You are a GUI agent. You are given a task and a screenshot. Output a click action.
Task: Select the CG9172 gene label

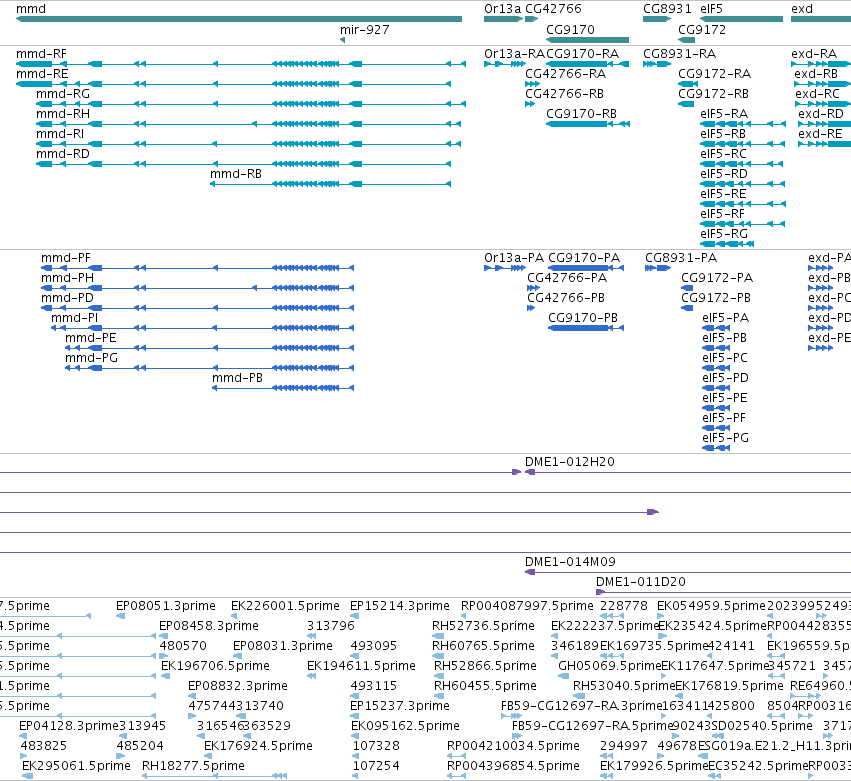pyautogui.click(x=702, y=30)
